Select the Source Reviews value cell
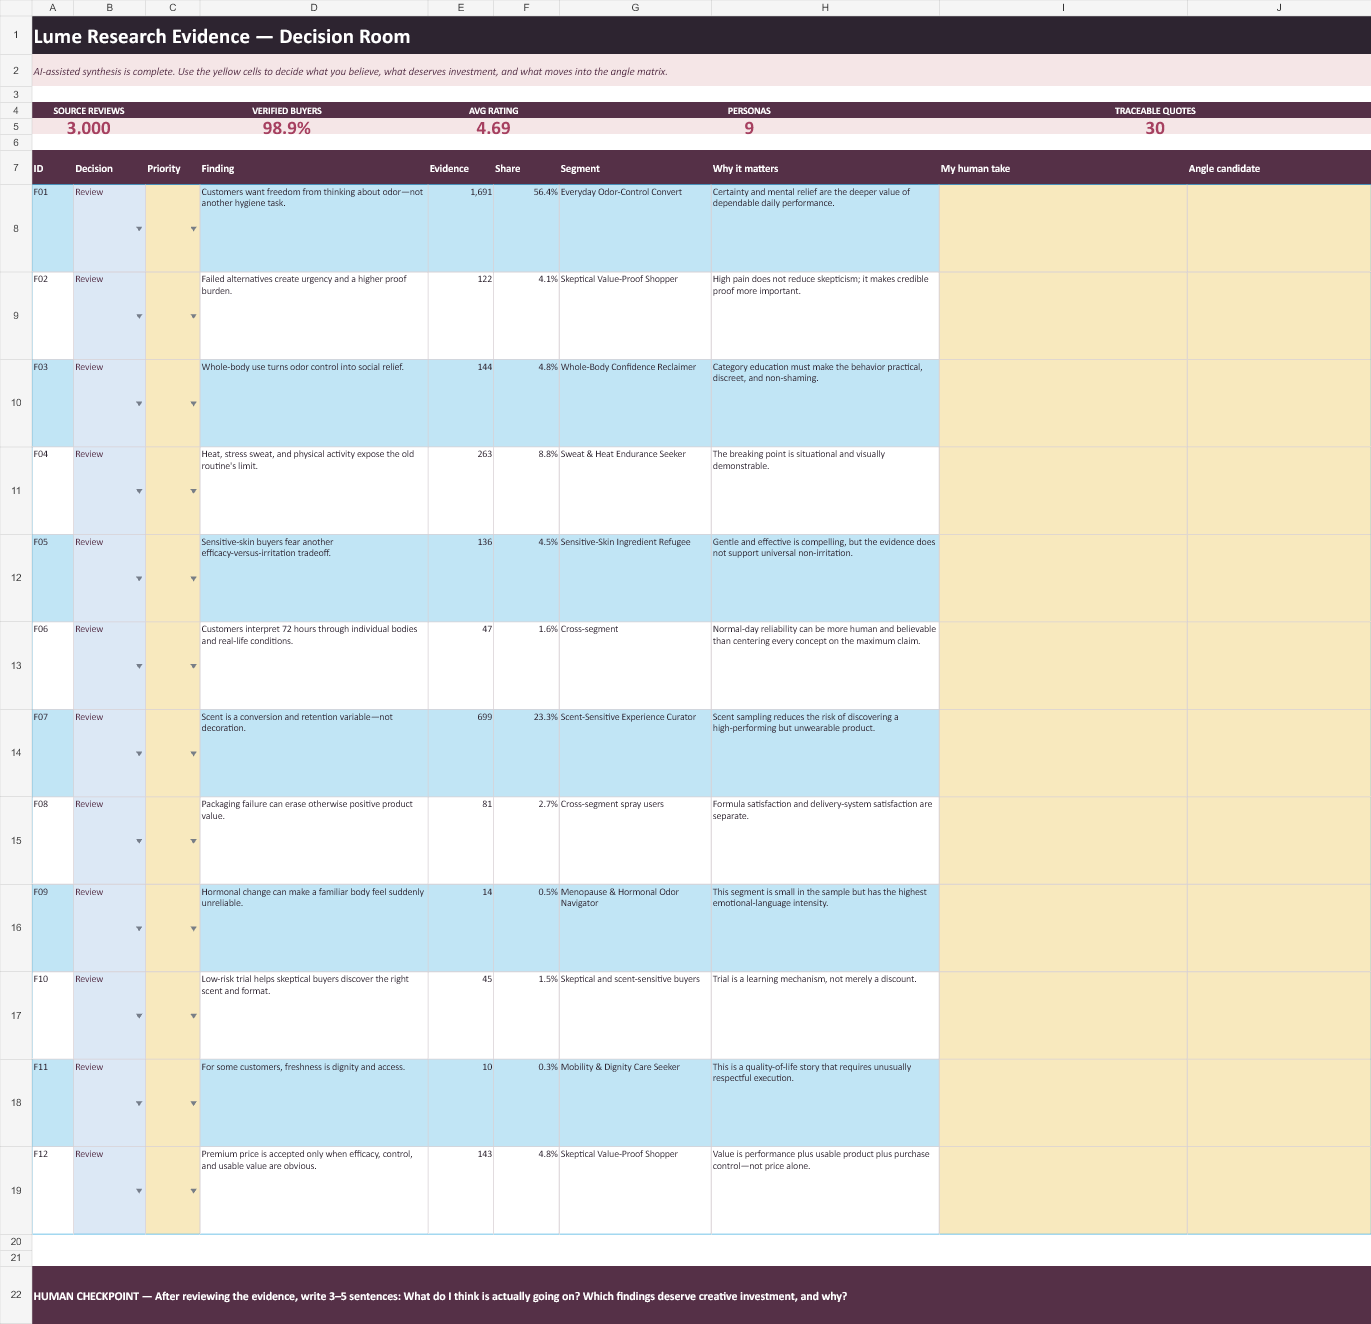Image resolution: width=1371 pixels, height=1324 pixels. 89,128
